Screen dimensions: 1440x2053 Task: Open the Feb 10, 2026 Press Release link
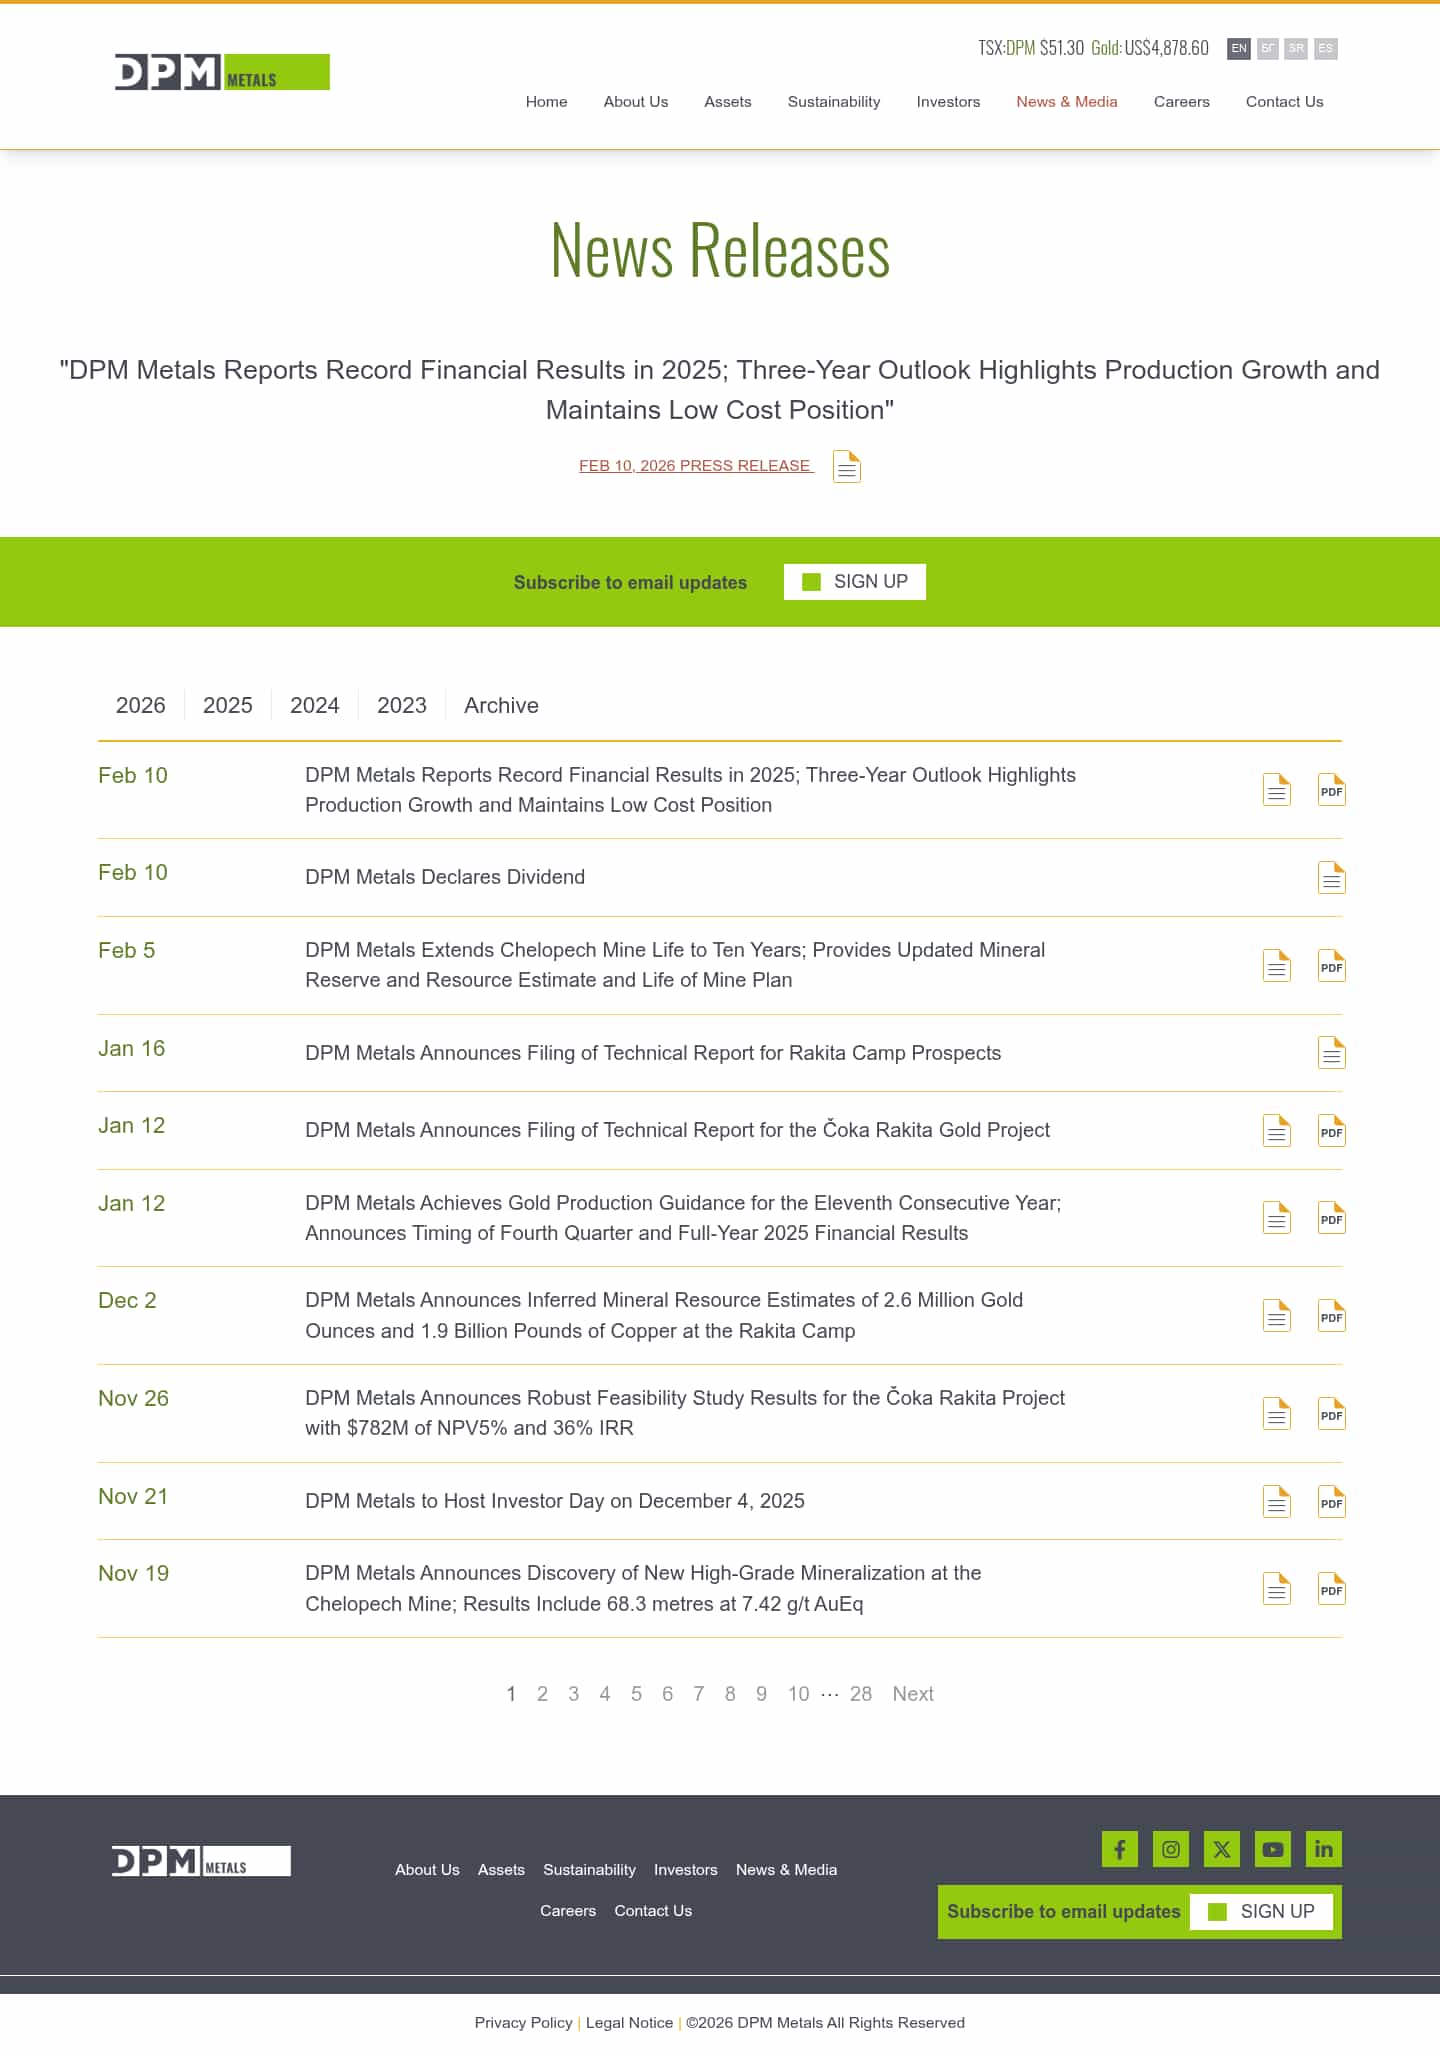[696, 466]
